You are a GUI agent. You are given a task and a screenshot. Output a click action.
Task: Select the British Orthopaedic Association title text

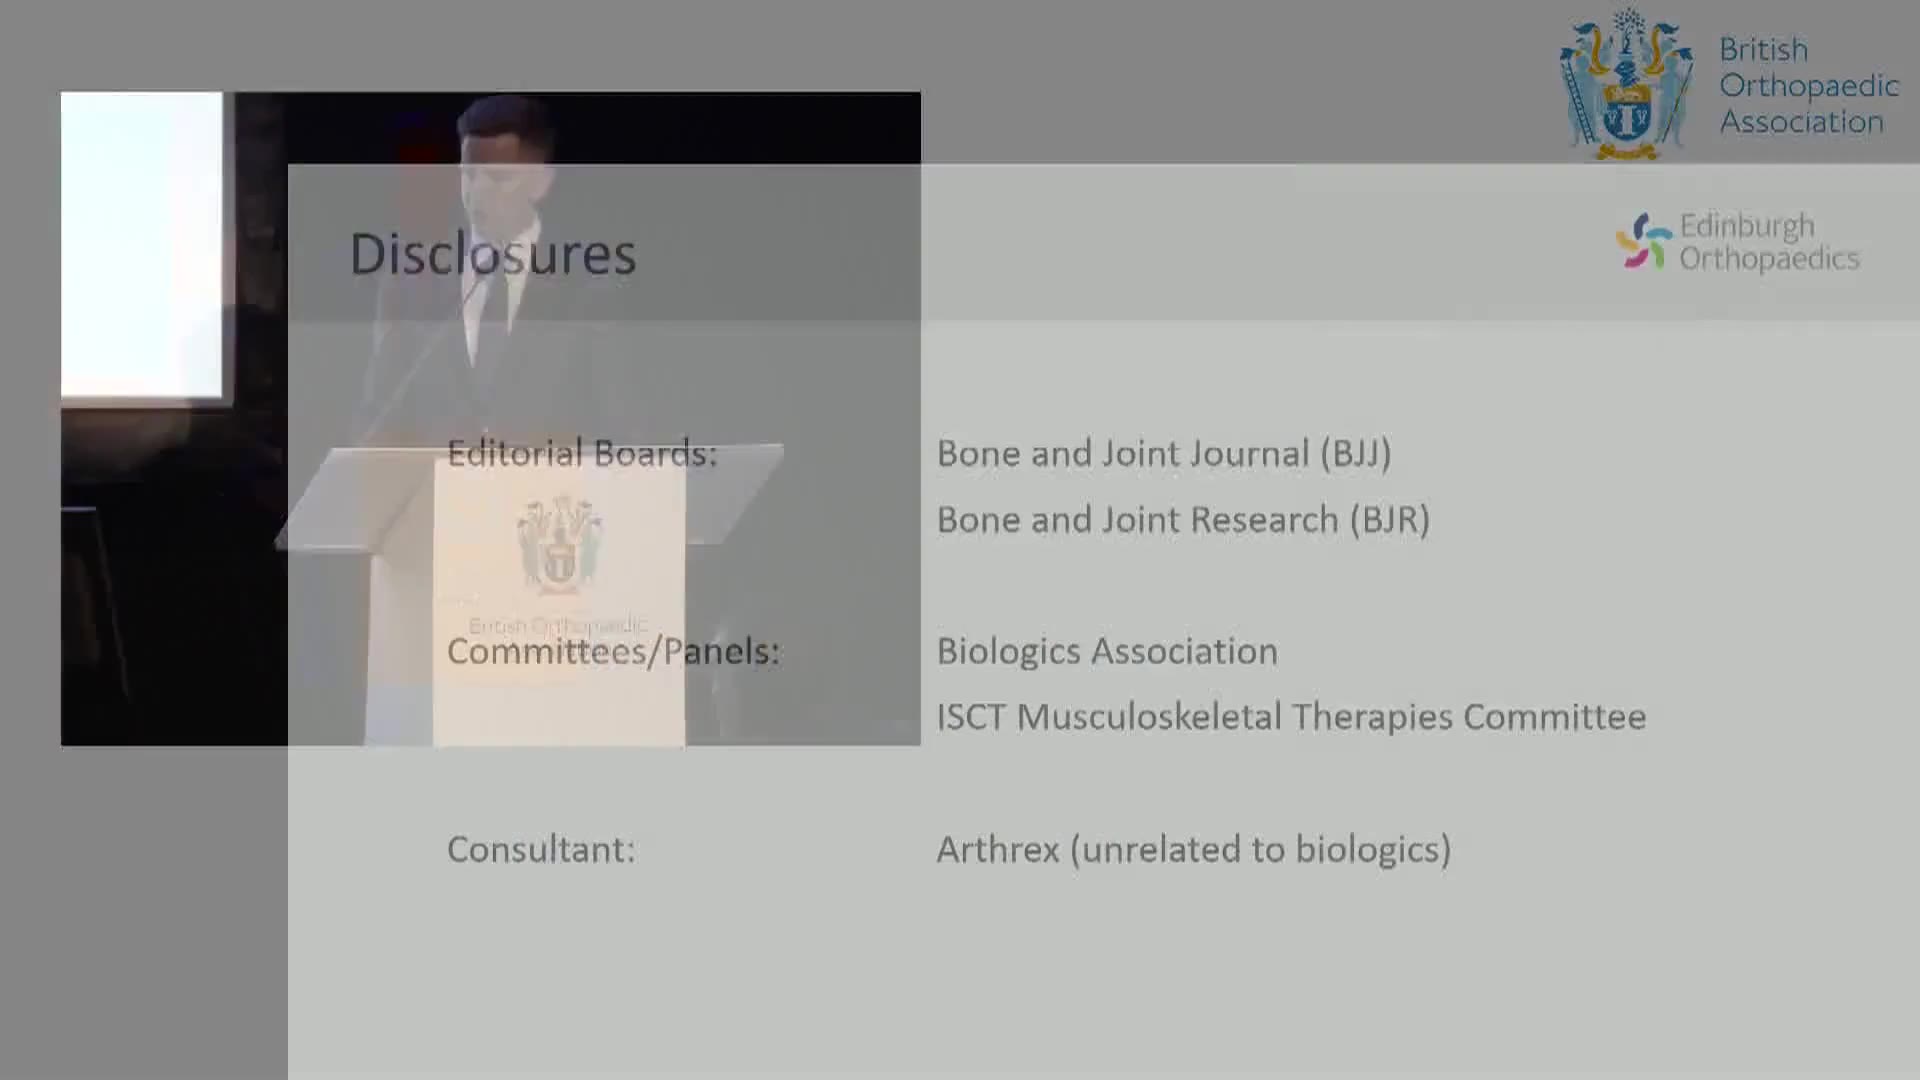click(x=1808, y=86)
